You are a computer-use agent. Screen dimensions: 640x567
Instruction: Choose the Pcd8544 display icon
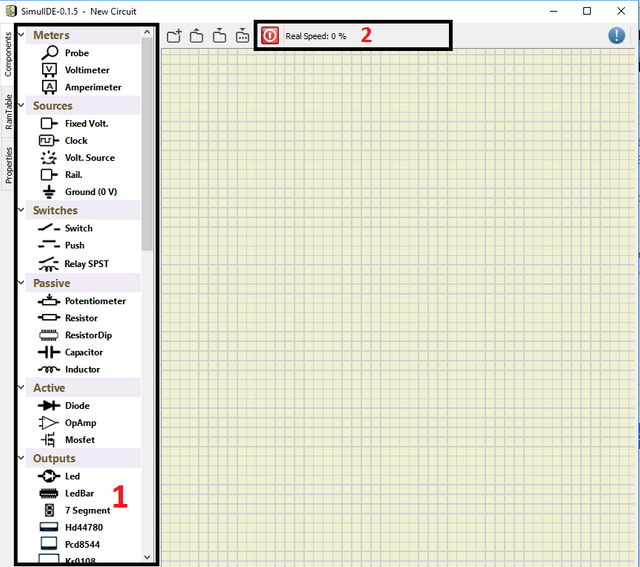[49, 544]
